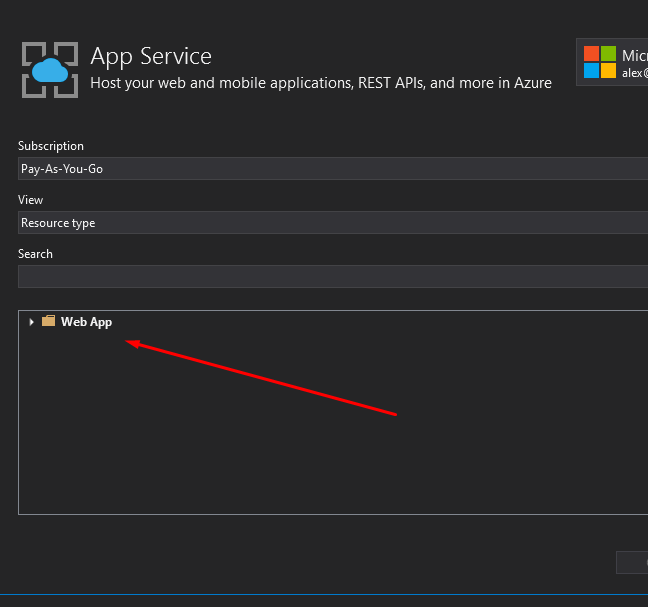The height and width of the screenshot is (607, 648).
Task: Click the Subscription field label
Action: (x=51, y=146)
